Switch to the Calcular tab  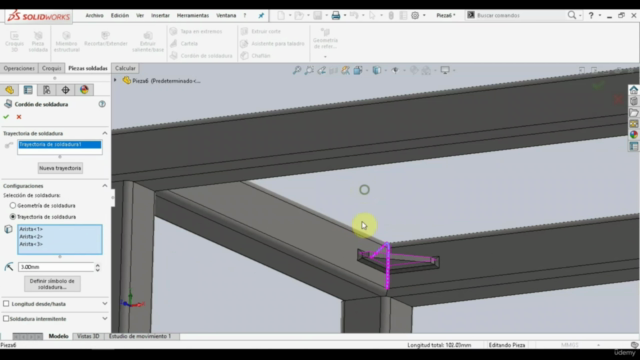(125, 68)
